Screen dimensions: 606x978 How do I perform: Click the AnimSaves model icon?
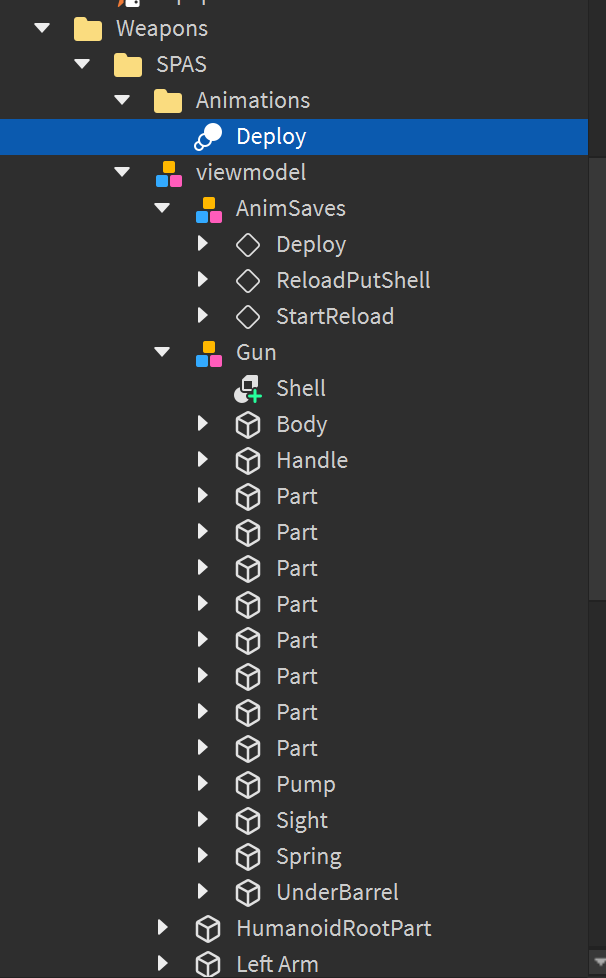[x=207, y=208]
